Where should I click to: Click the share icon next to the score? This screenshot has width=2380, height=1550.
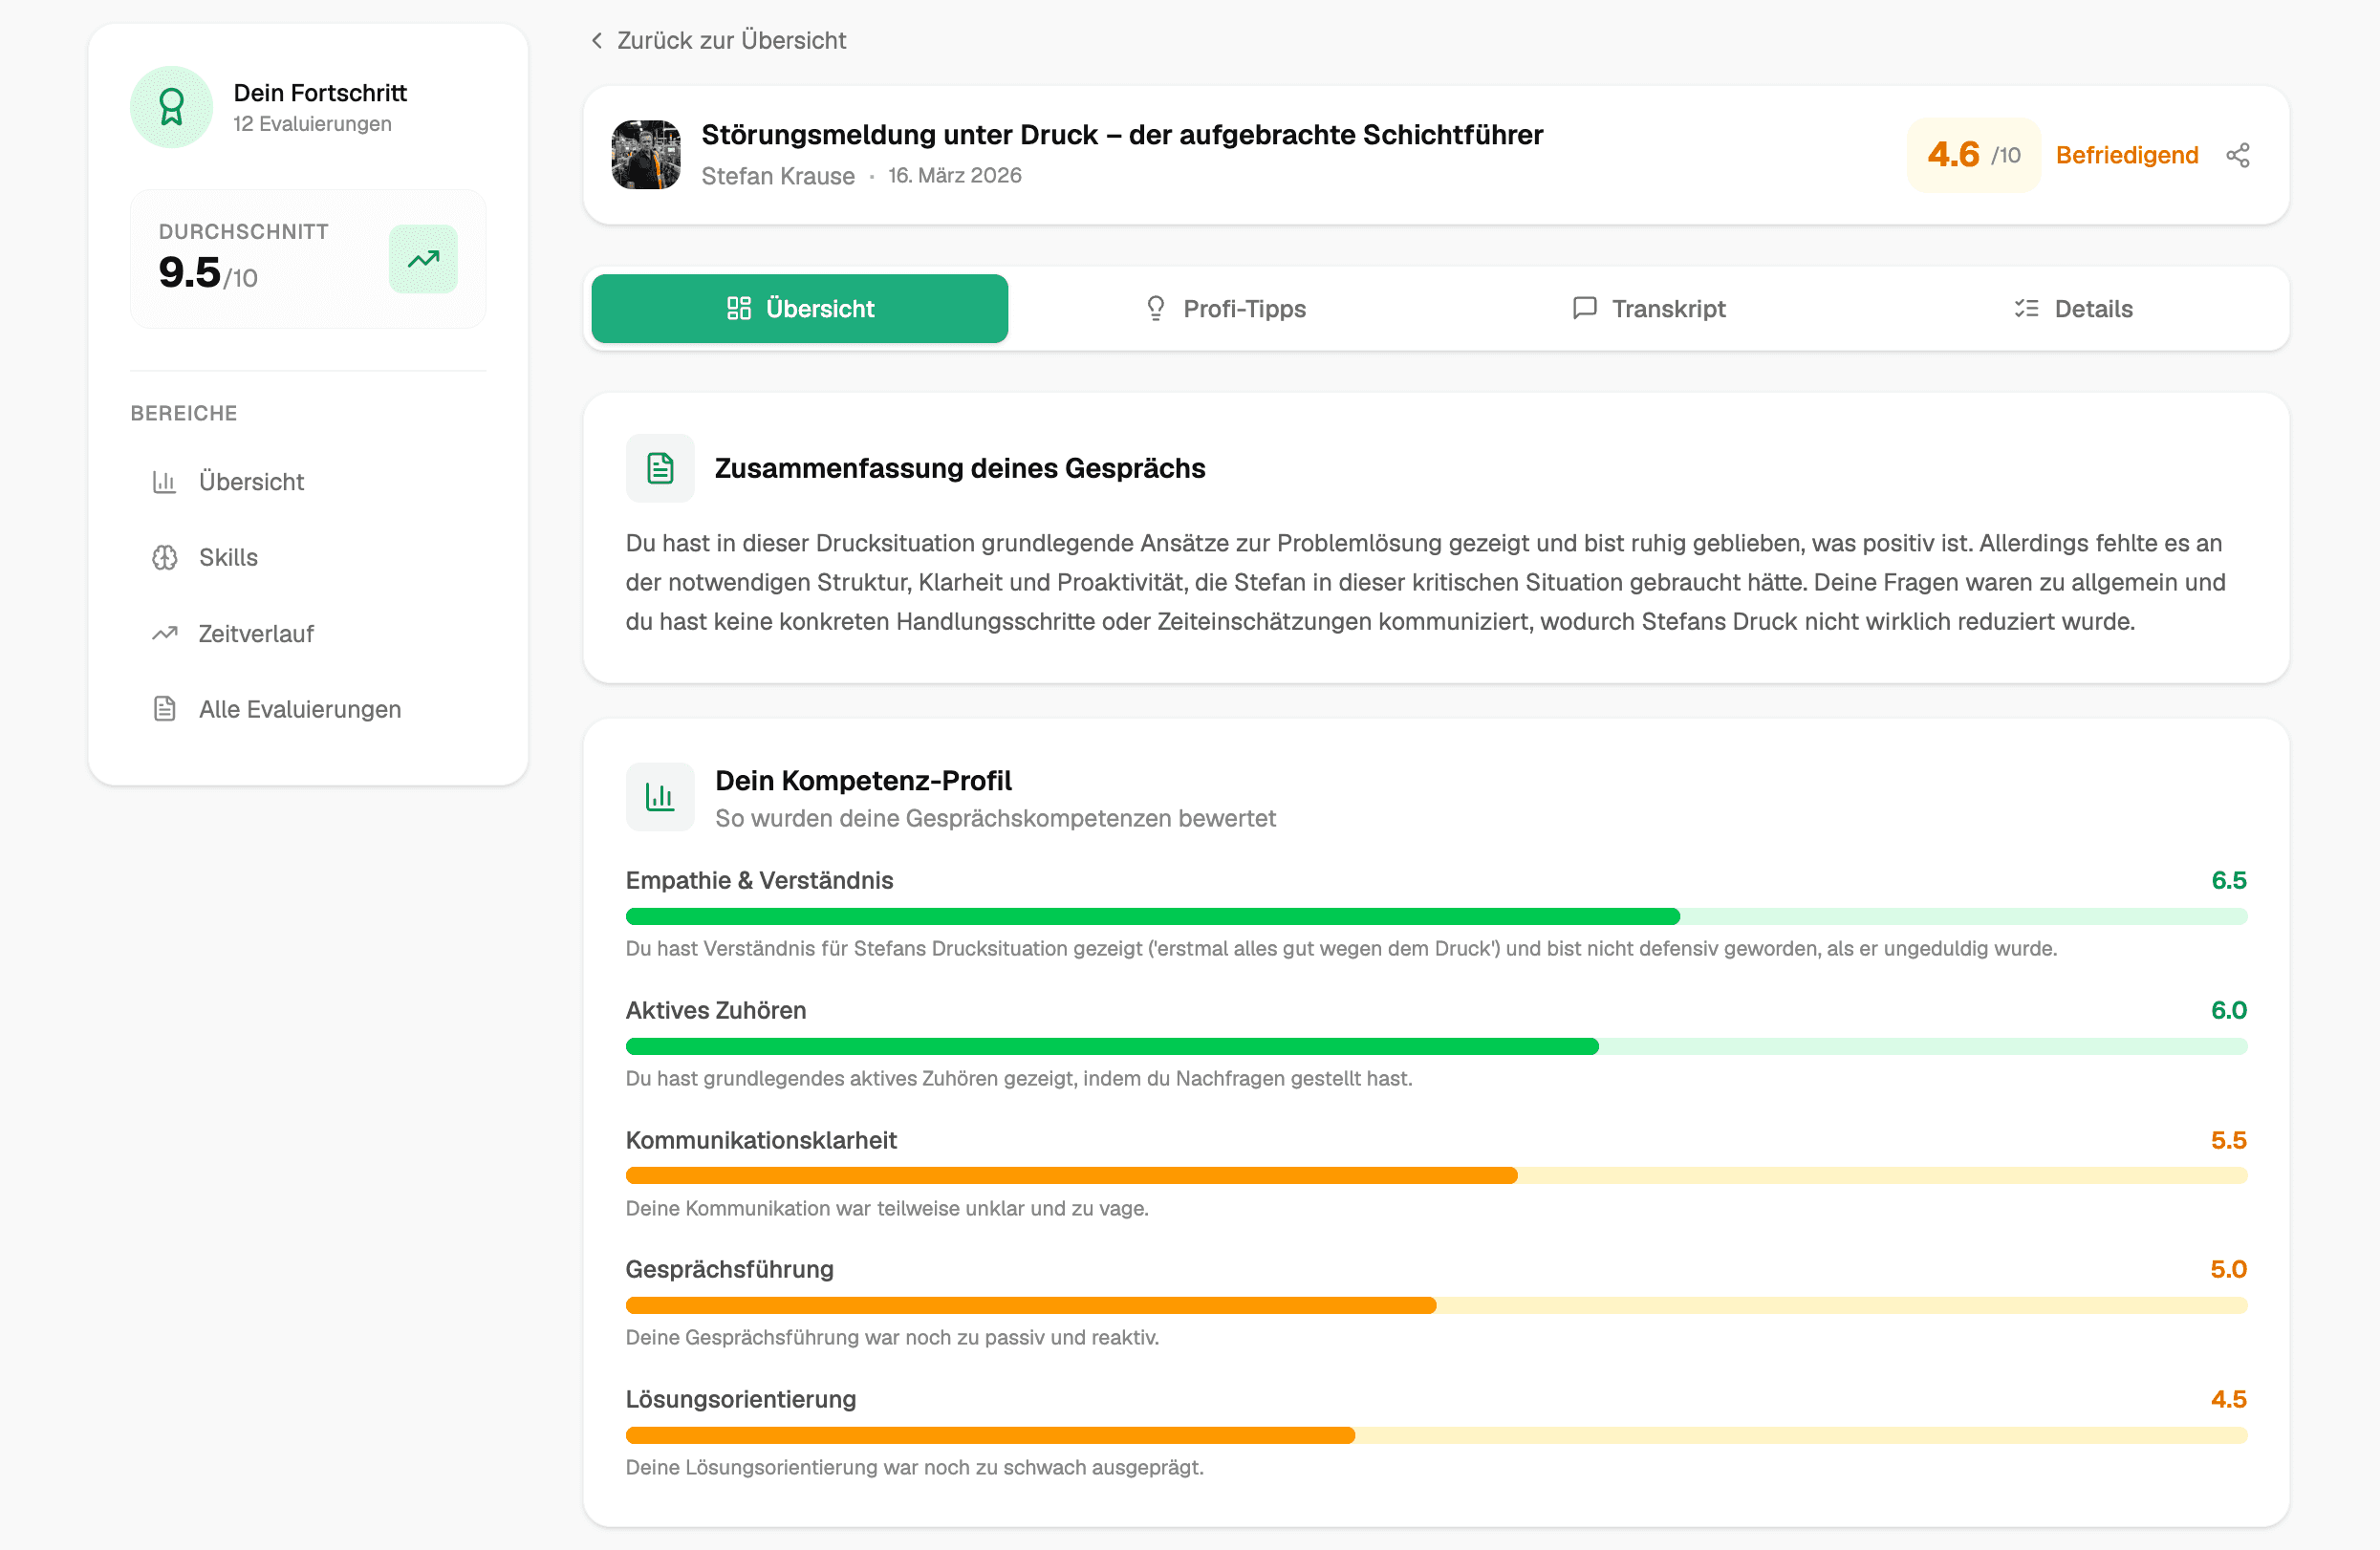point(2238,155)
